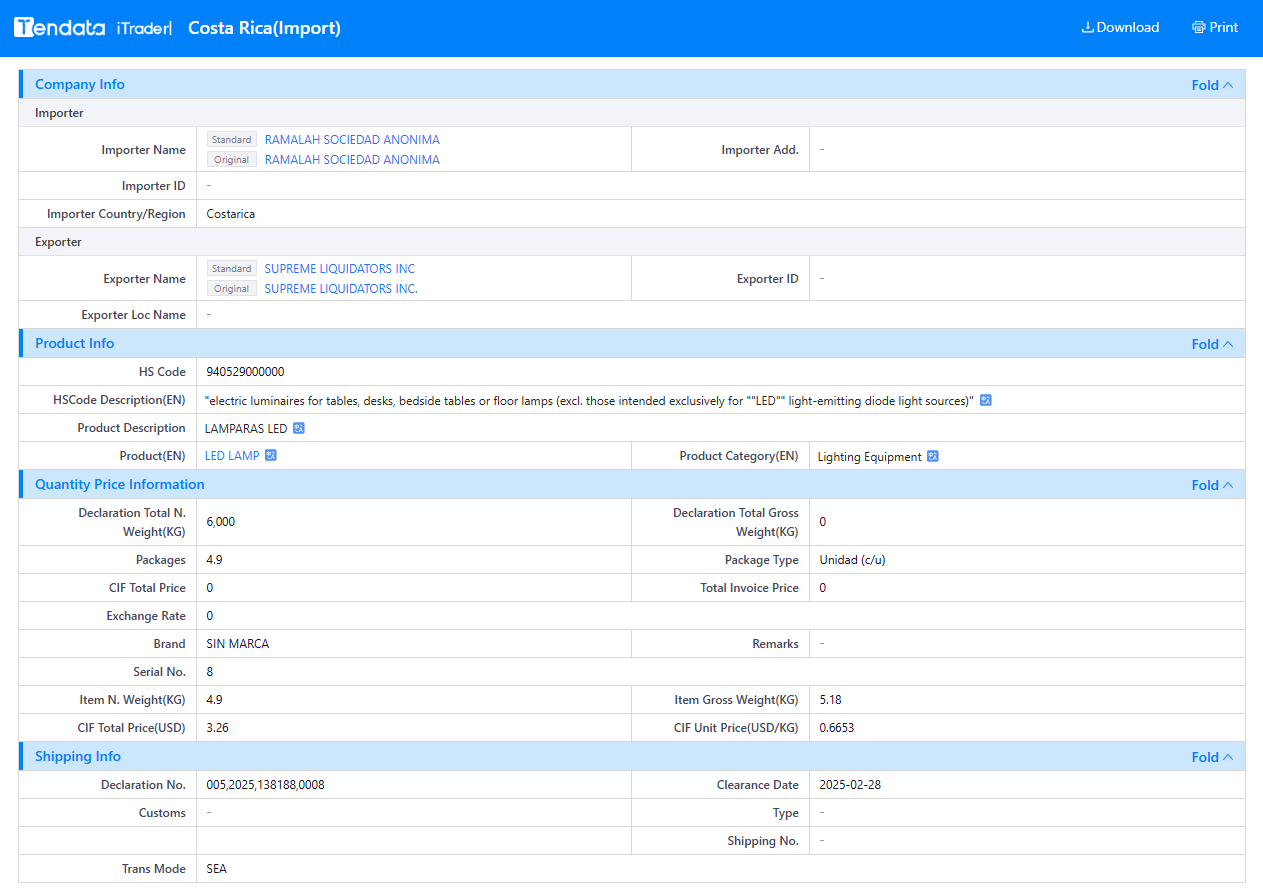Select the item gross weight 5.18
This screenshot has height=895, width=1263.
point(831,700)
